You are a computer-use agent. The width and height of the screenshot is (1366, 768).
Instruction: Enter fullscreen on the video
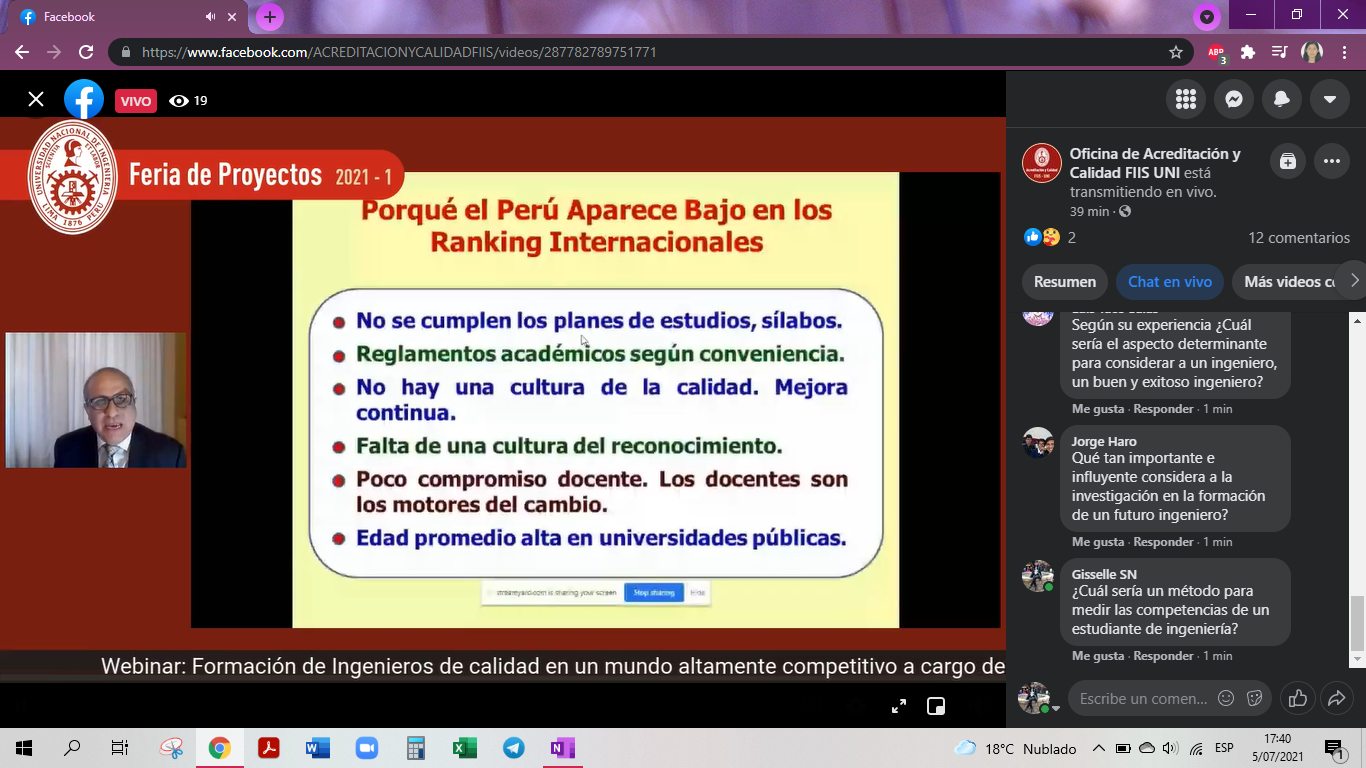[x=899, y=706]
